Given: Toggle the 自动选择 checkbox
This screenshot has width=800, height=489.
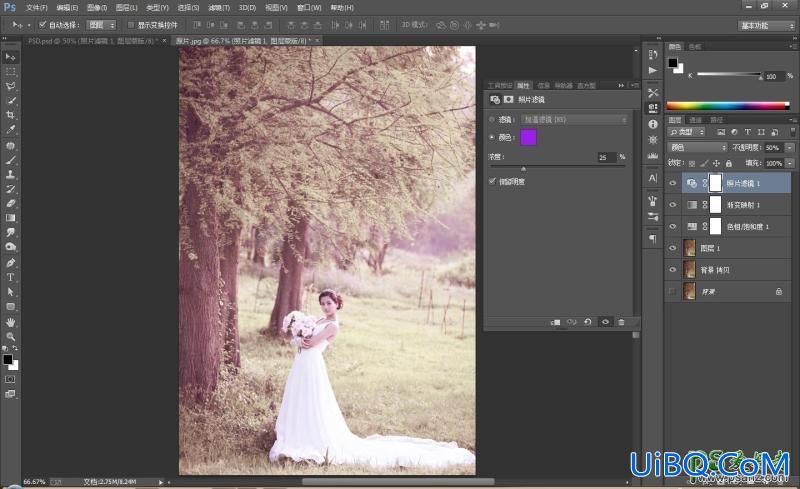Looking at the screenshot, I should (x=43, y=25).
